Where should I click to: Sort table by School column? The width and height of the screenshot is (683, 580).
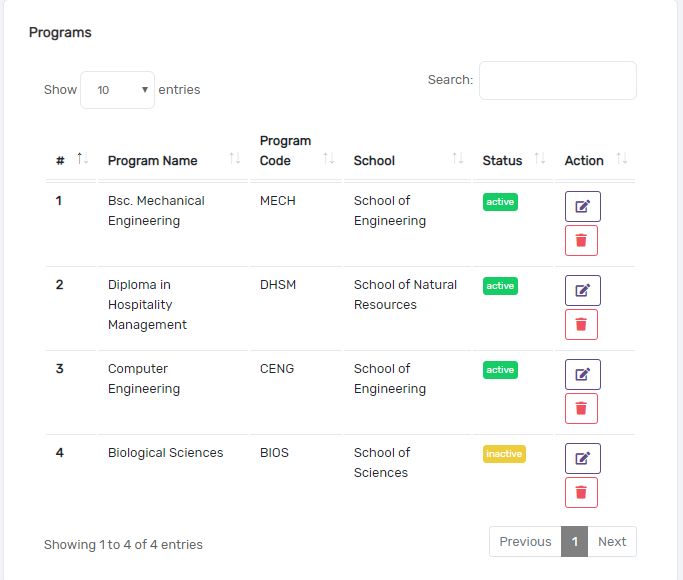(374, 160)
